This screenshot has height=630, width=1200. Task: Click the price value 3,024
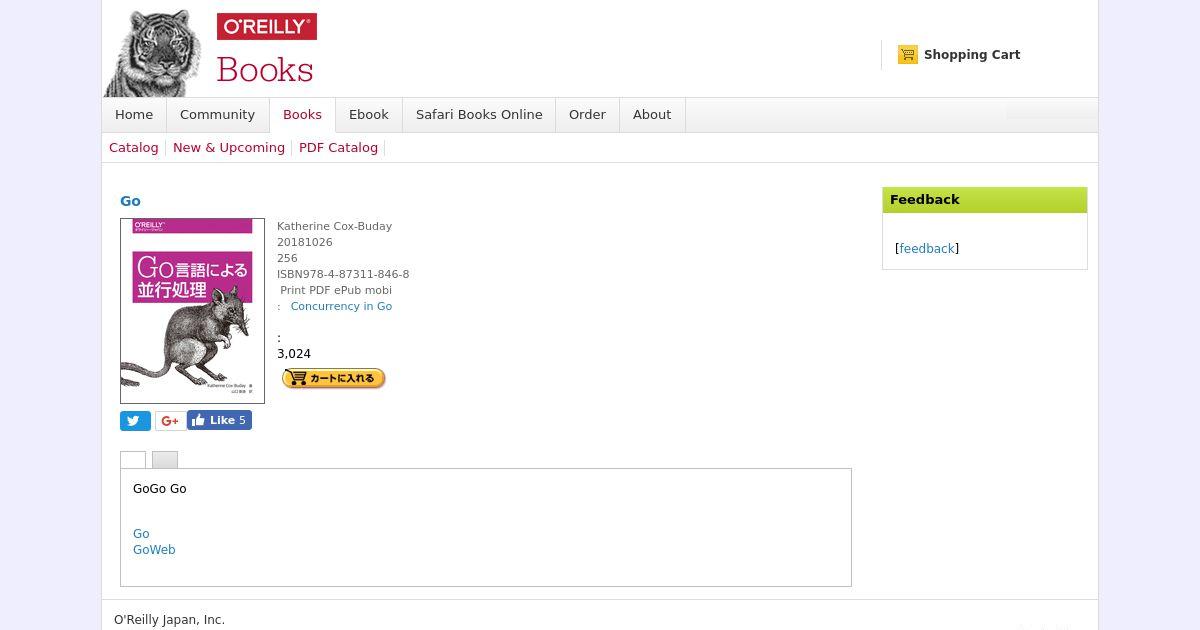(294, 354)
